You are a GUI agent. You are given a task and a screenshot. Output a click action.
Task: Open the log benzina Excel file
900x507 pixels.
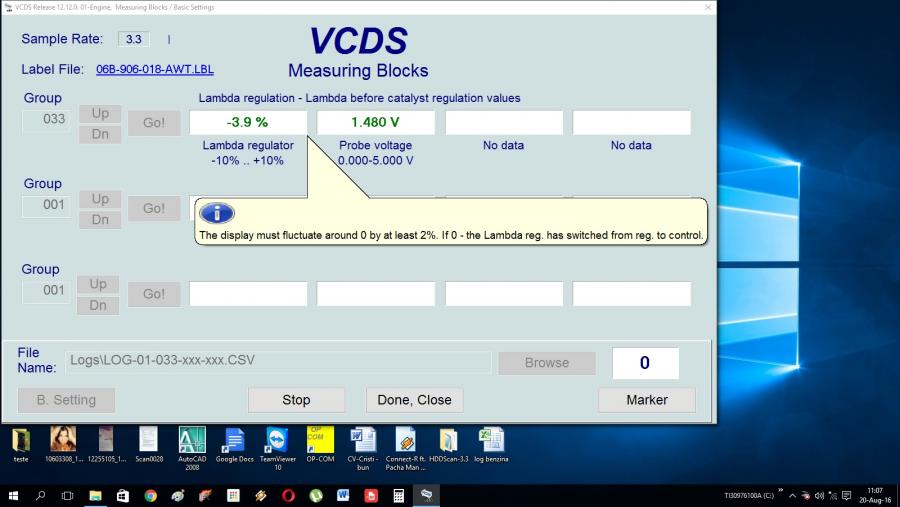(490, 441)
